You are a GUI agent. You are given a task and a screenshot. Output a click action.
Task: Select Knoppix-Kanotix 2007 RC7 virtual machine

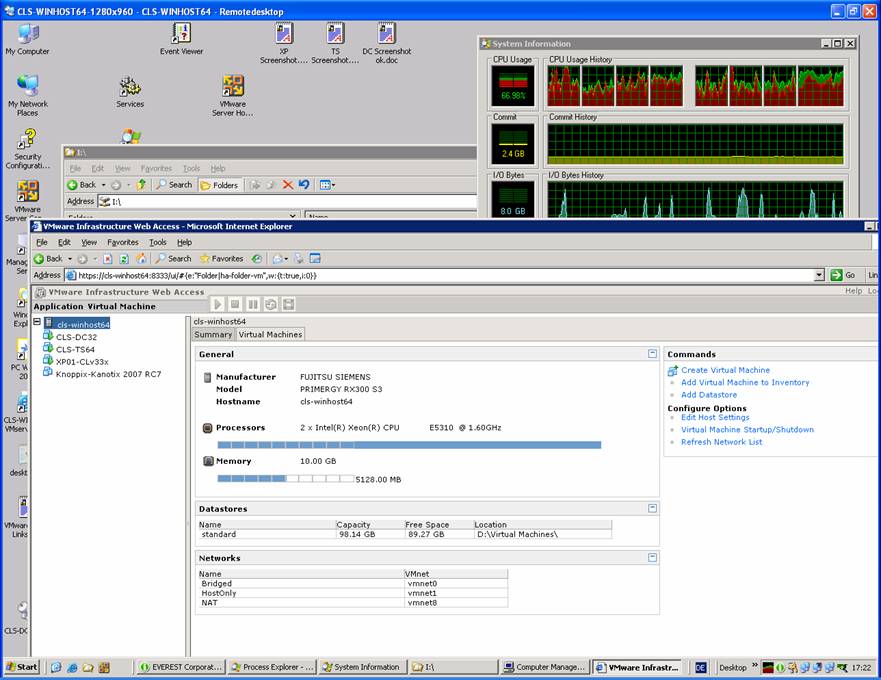pos(108,374)
